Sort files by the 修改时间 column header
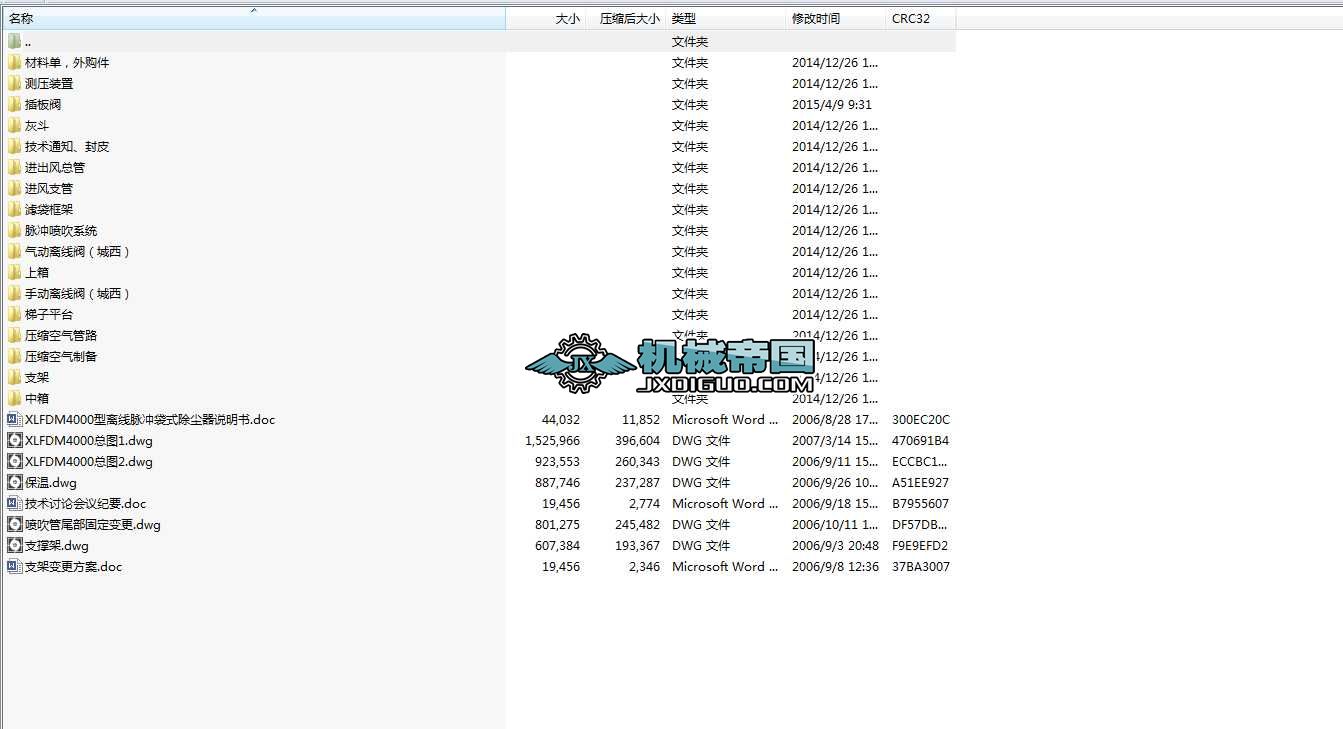 pos(817,17)
